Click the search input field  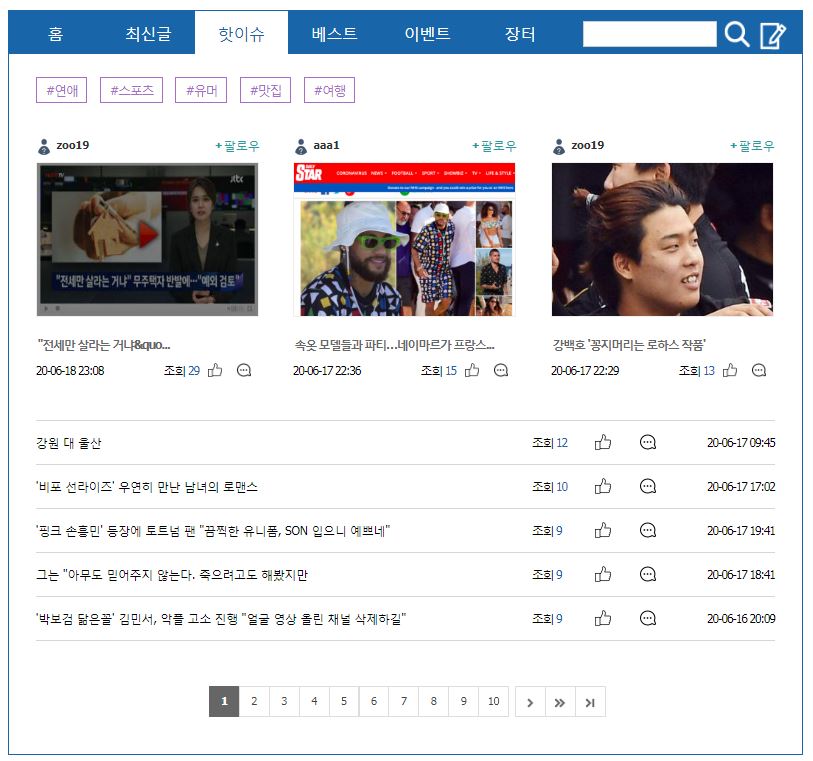tap(649, 35)
